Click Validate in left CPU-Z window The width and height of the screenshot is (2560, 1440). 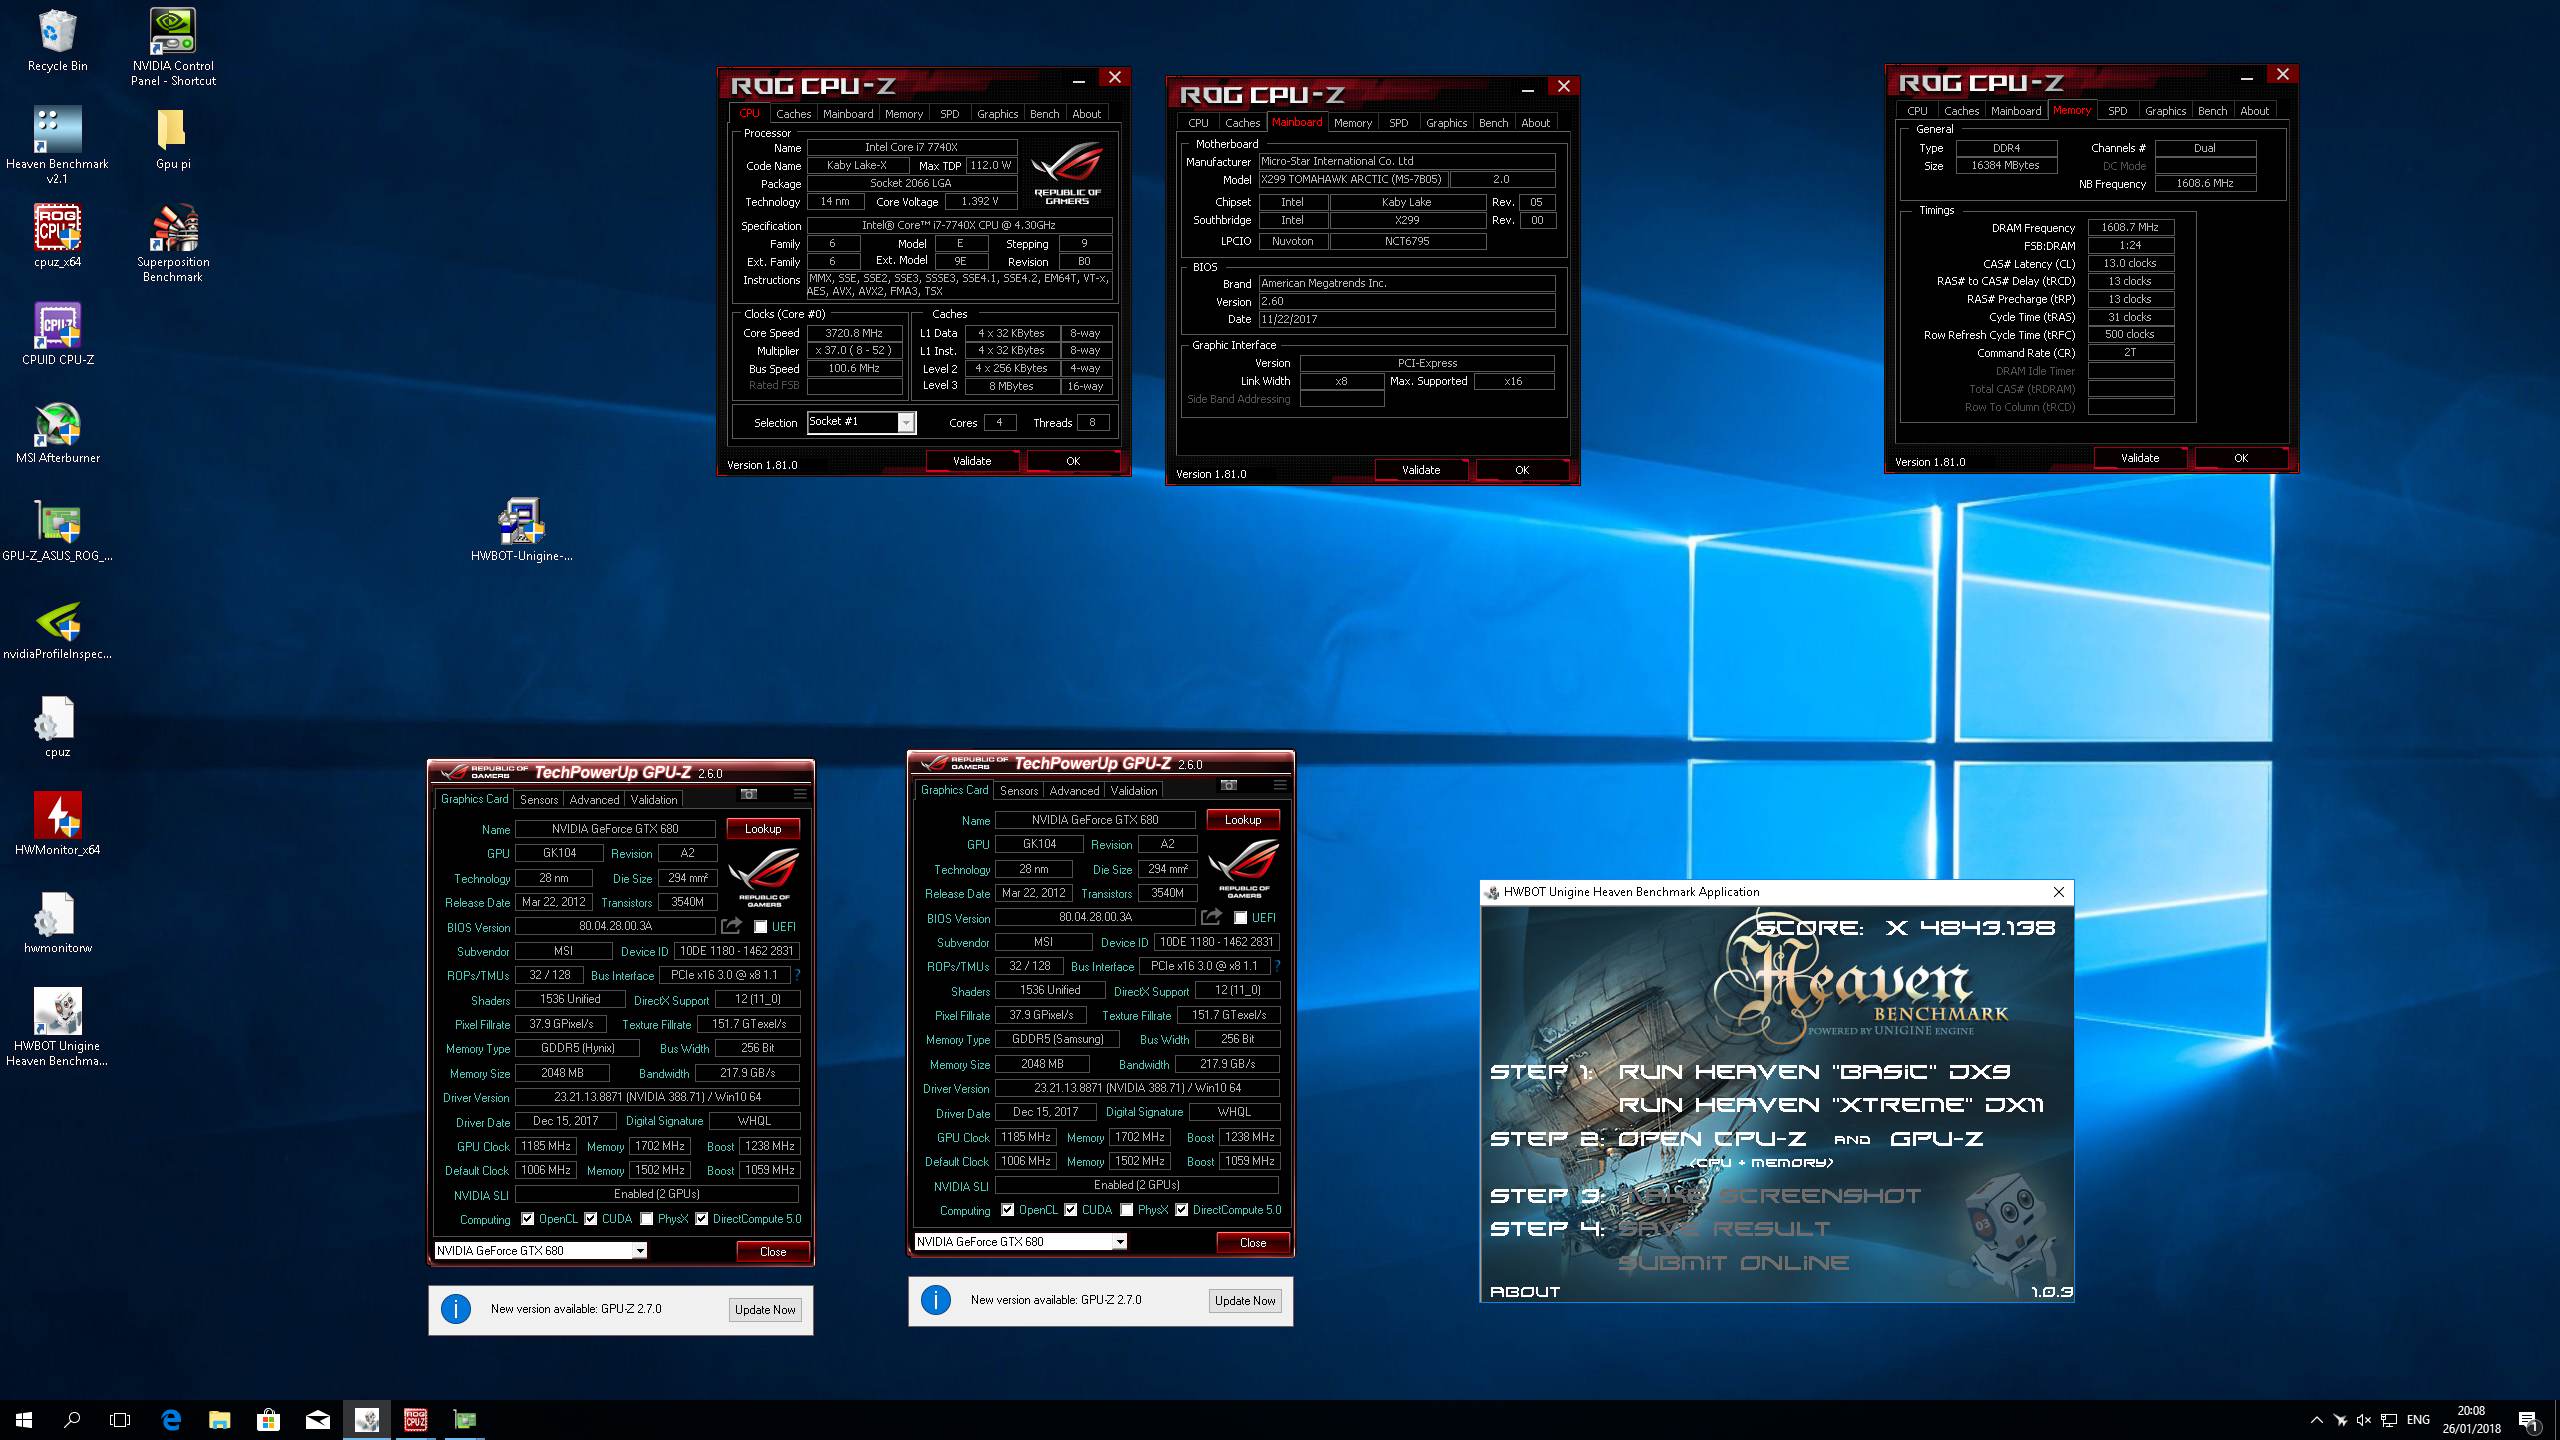972,461
